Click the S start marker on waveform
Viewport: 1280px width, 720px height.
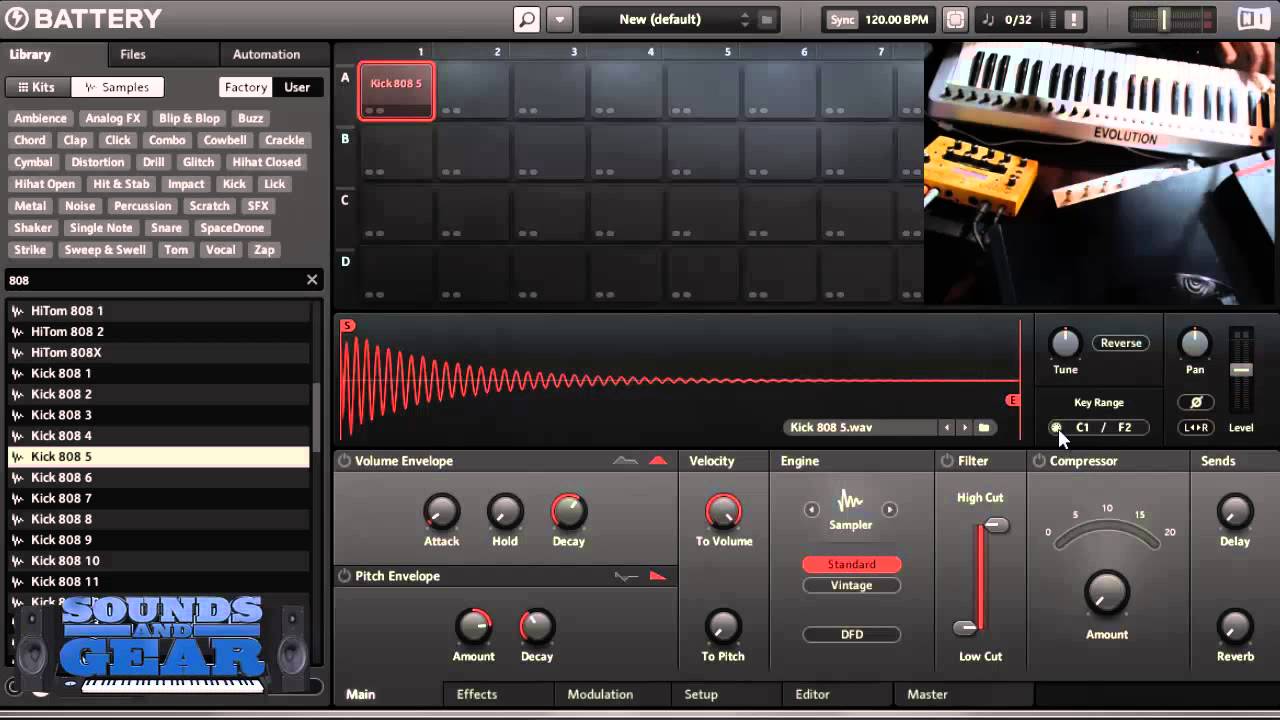click(x=347, y=325)
